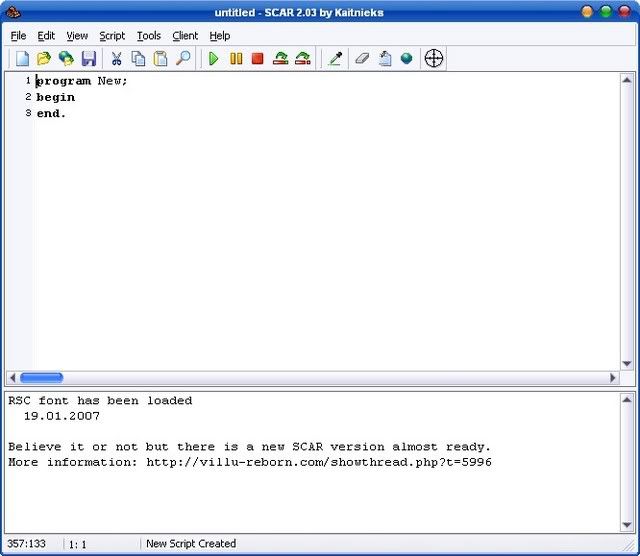Click the New script icon
Image resolution: width=640 pixels, height=556 pixels.
coord(22,59)
